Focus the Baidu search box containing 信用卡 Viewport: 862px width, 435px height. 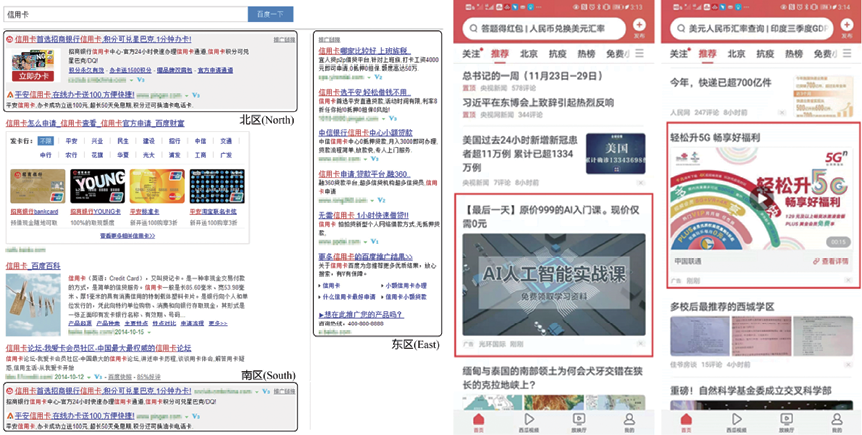[x=126, y=14]
